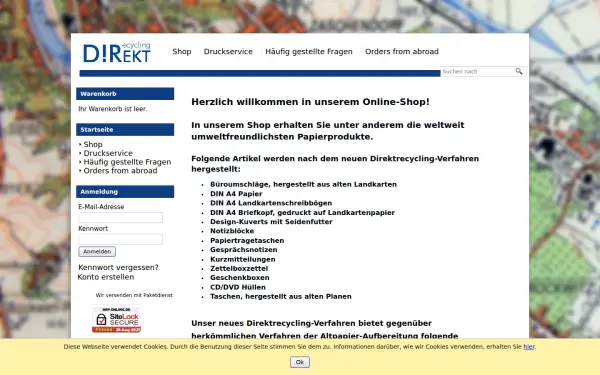Click list item 'Geschenkboxen'
This screenshot has height=375, width=600.
240,277
